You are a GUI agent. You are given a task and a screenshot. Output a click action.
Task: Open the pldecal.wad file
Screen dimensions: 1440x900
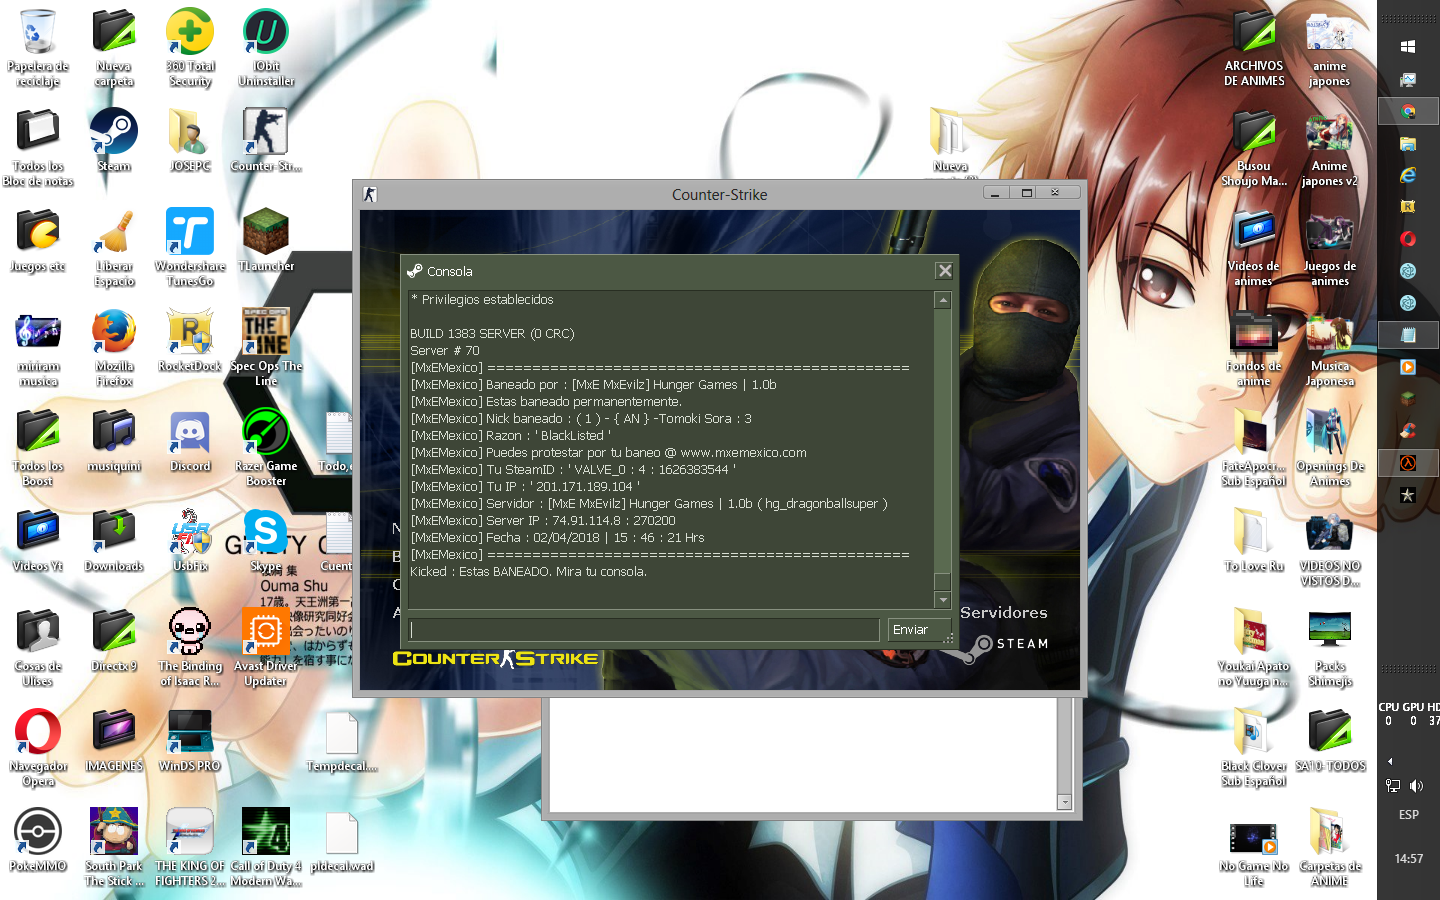pos(342,840)
